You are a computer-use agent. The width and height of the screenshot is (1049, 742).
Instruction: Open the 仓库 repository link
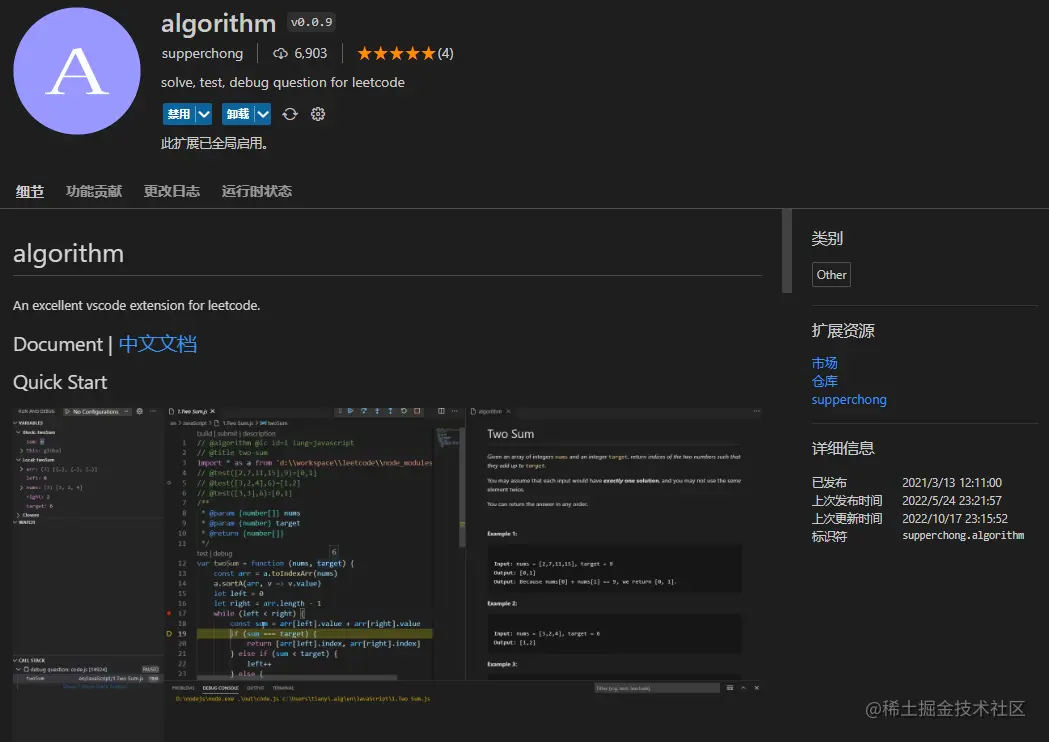point(824,381)
